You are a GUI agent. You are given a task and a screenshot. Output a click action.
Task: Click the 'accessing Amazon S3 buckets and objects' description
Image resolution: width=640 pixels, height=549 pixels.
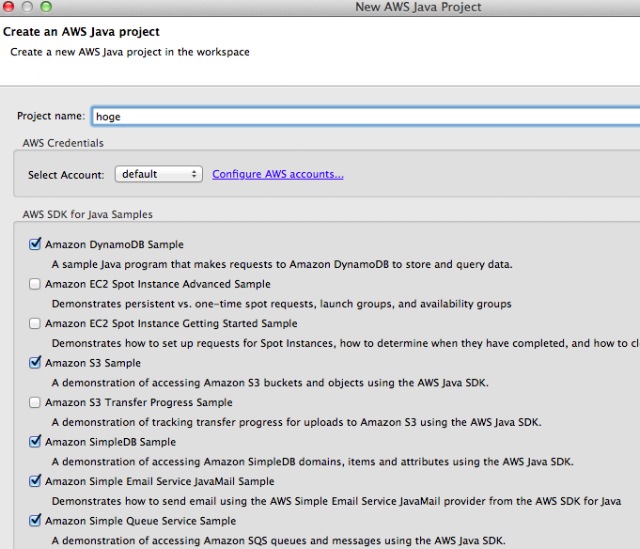pos(270,383)
